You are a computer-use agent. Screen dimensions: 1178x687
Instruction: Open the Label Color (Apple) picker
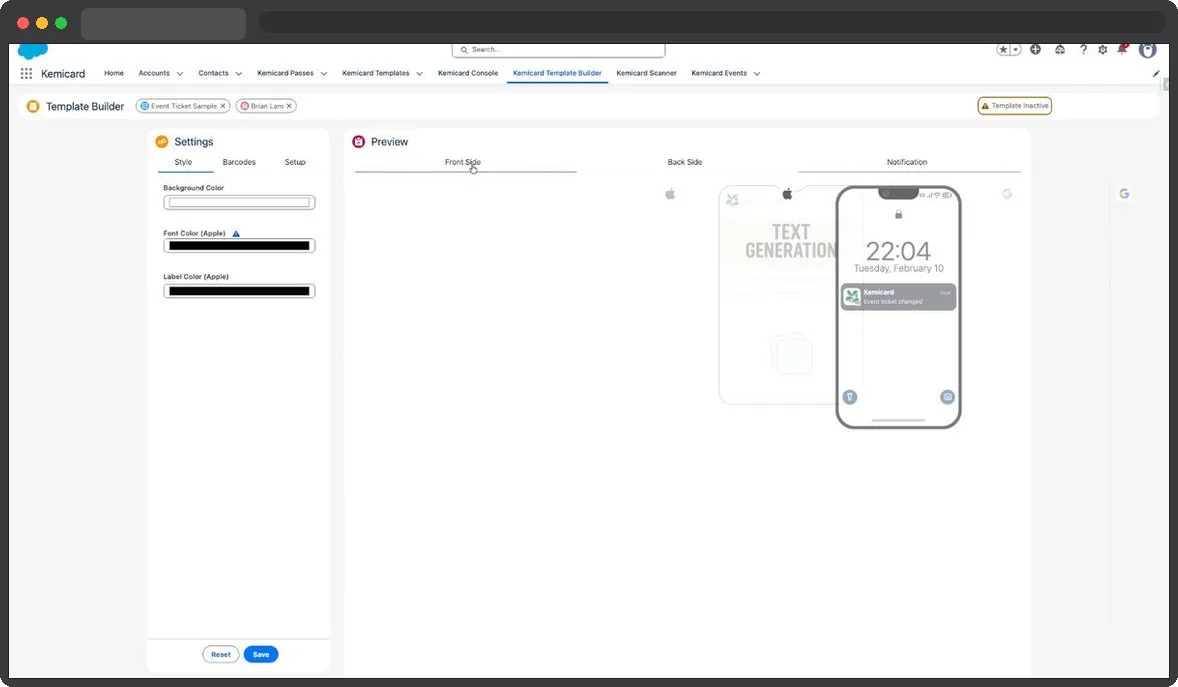click(x=239, y=292)
